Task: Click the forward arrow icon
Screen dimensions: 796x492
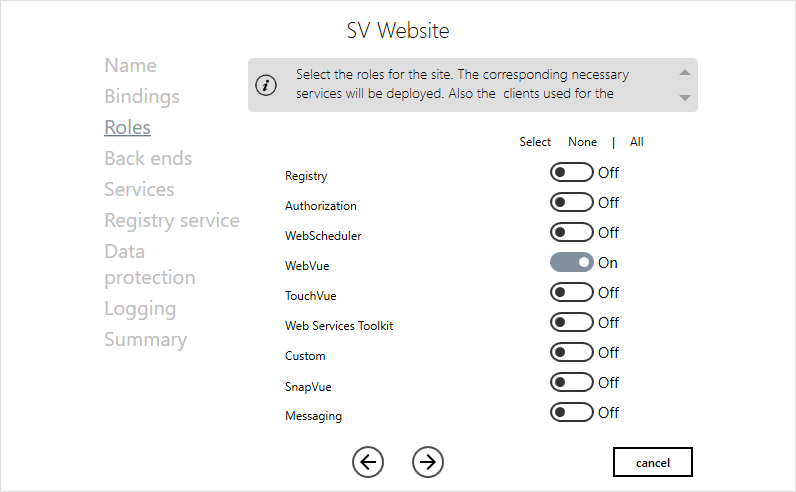Action: point(428,461)
